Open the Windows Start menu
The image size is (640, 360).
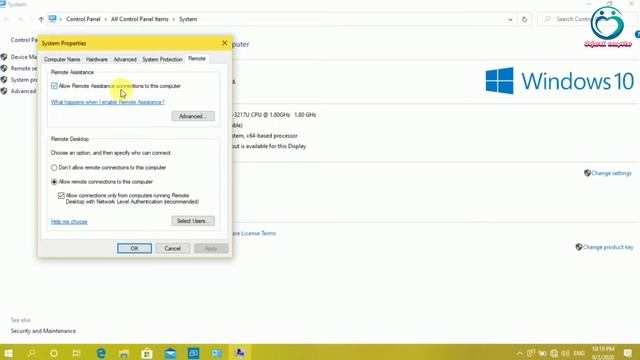(x=8, y=353)
